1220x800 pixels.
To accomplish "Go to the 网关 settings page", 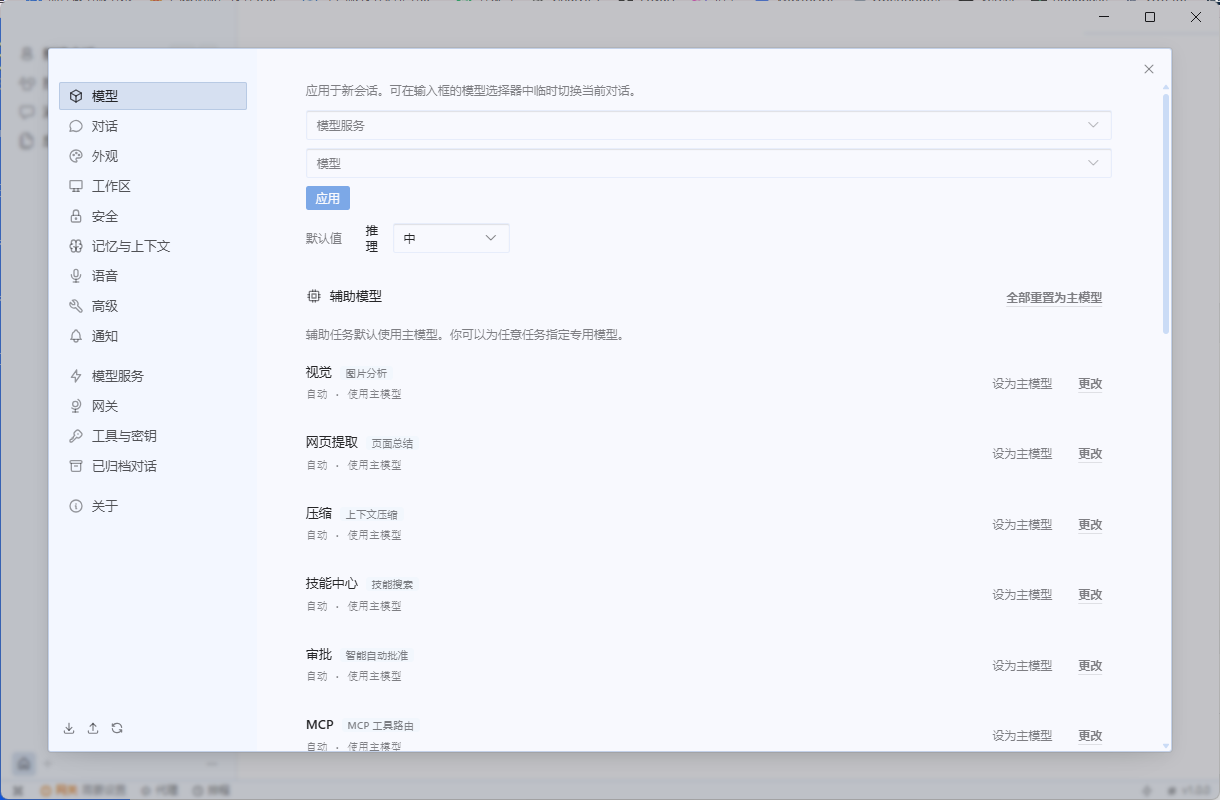I will pos(153,406).
